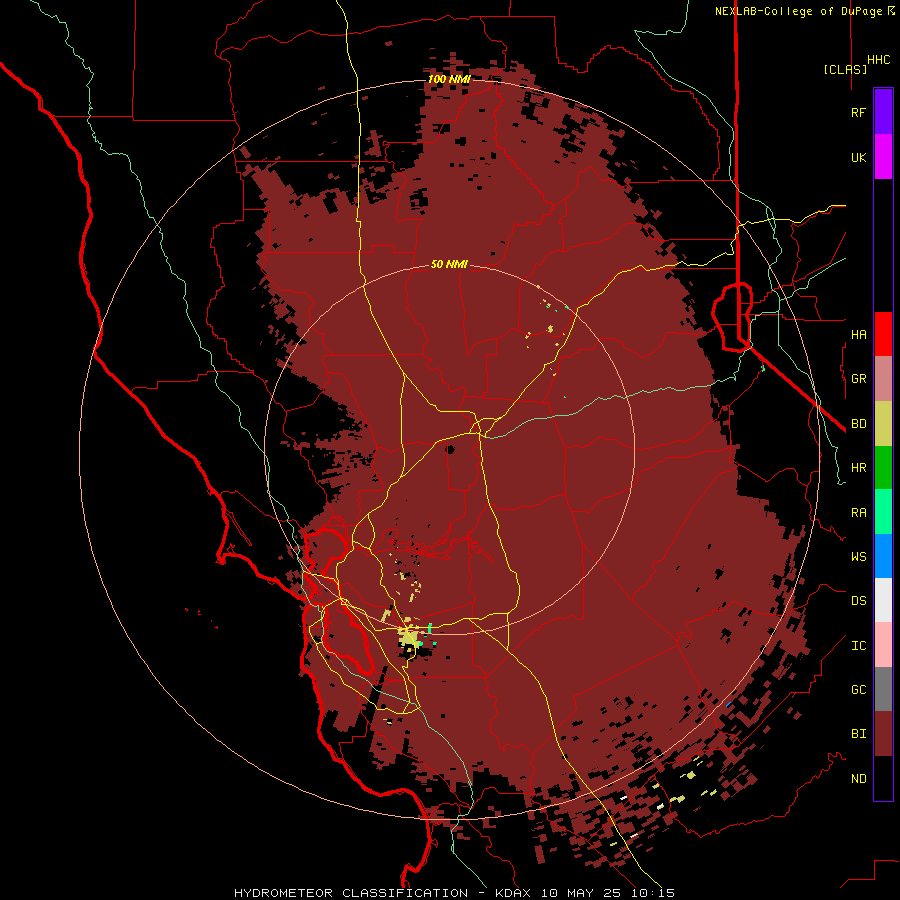This screenshot has height=900, width=900.
Task: Click the 100 NMI range ring label
Action: (x=449, y=79)
